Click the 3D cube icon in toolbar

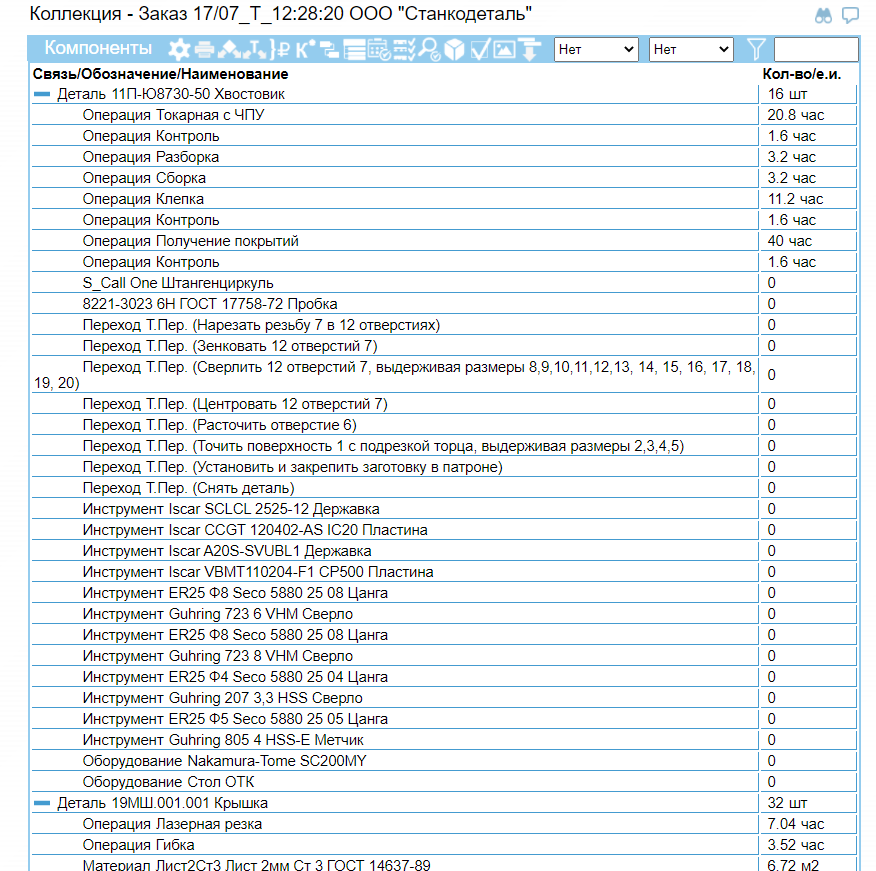pyautogui.click(x=455, y=49)
